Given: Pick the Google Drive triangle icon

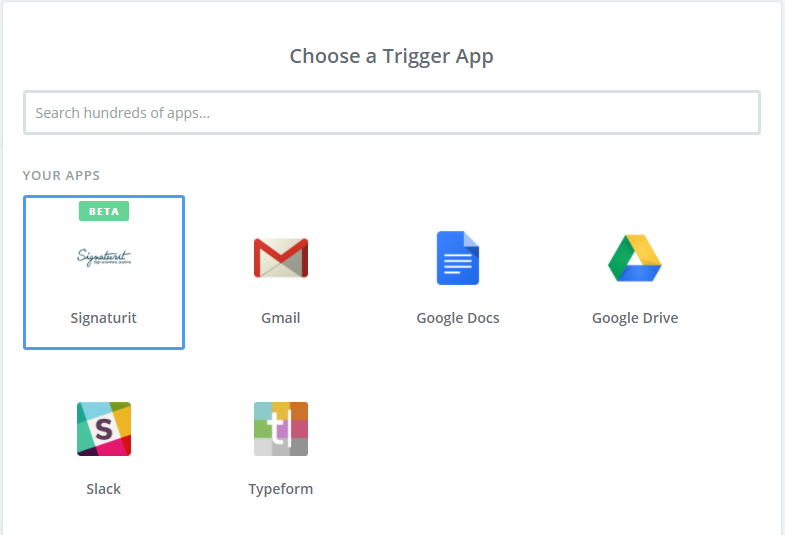Looking at the screenshot, I should 635,258.
